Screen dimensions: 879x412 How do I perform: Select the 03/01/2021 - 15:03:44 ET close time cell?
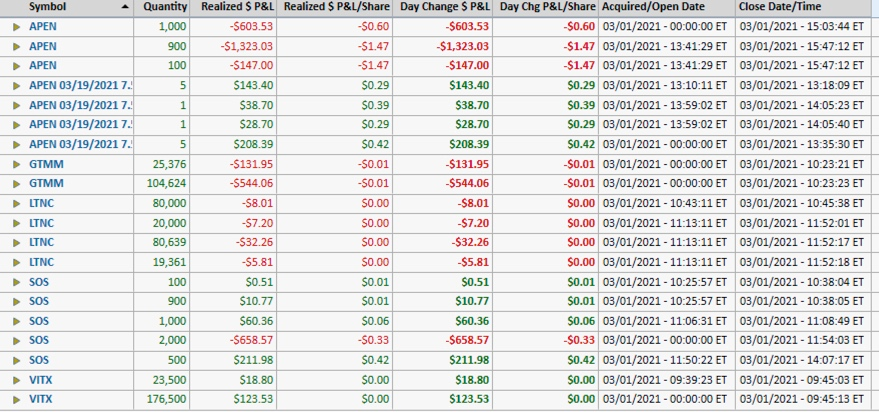[x=803, y=26]
